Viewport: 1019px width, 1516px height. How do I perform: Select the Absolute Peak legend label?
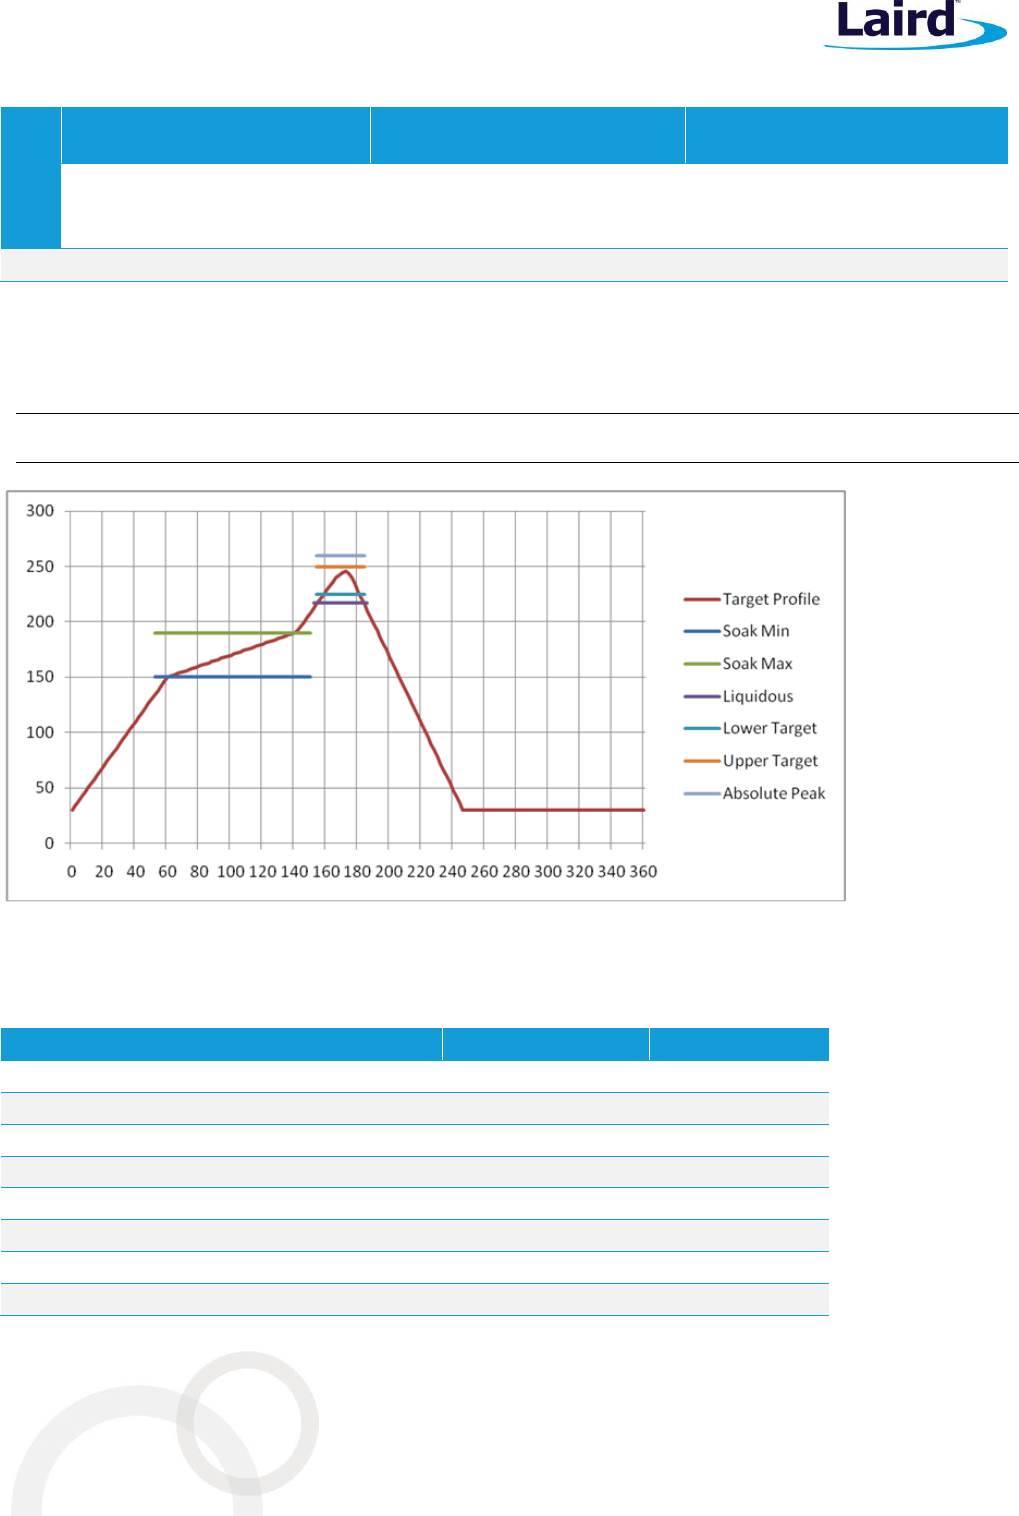774,793
